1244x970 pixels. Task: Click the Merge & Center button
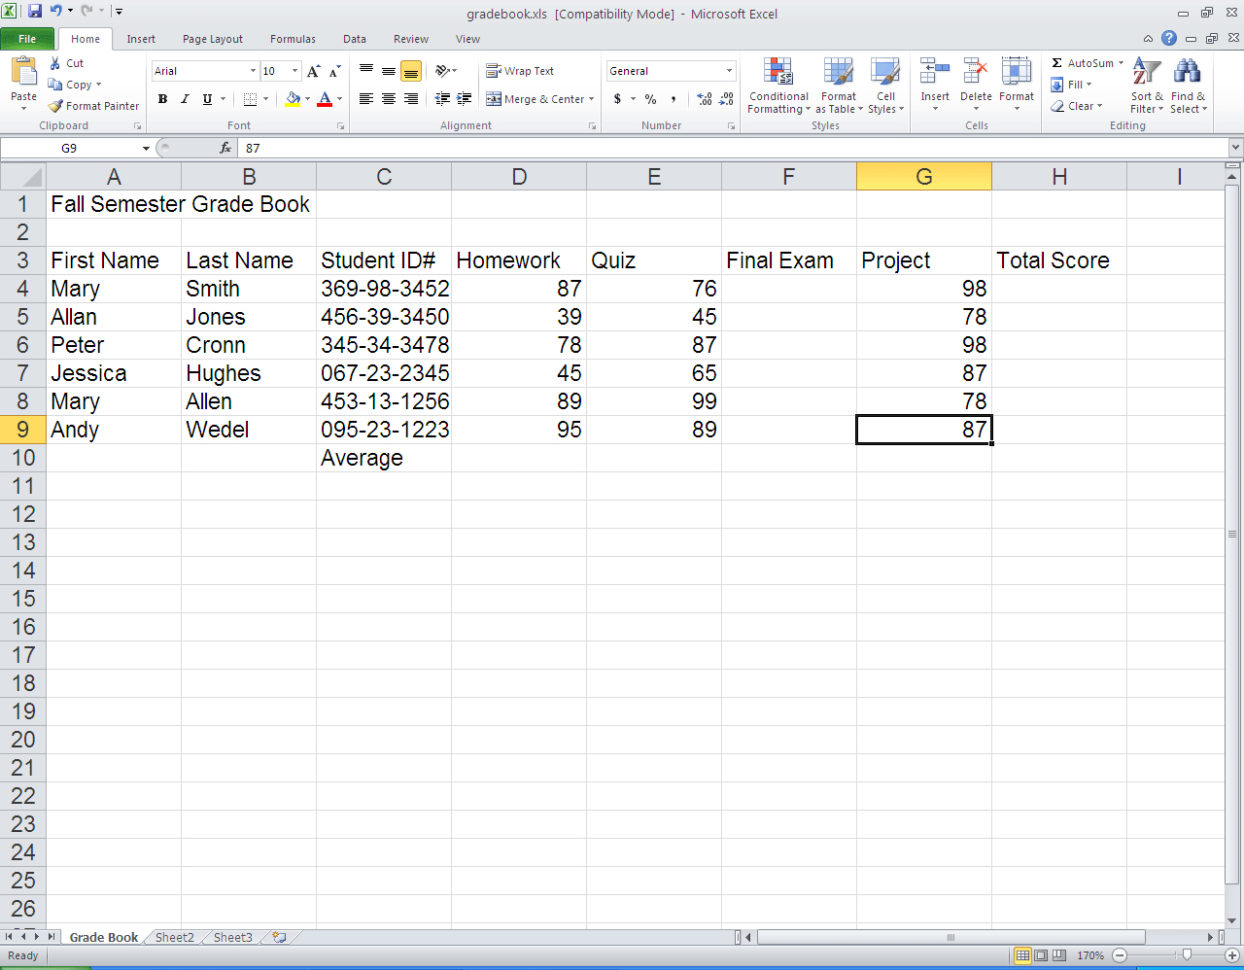click(x=536, y=99)
